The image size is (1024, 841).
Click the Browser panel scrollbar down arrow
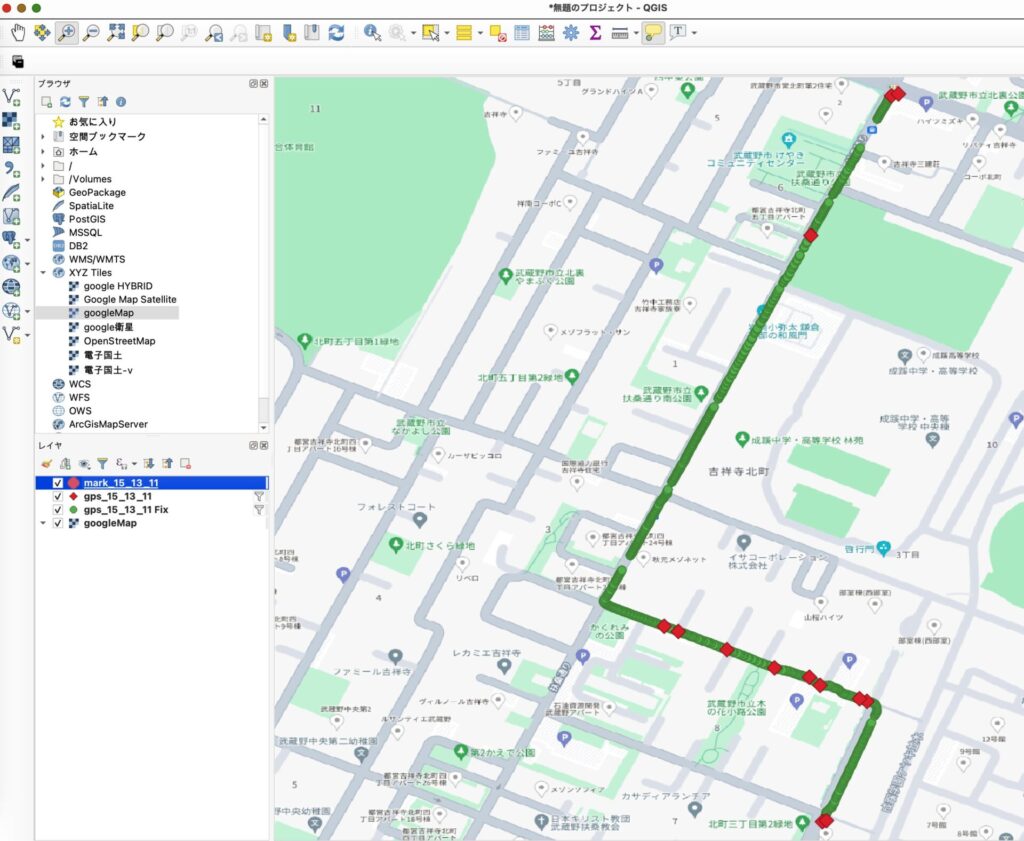[x=264, y=428]
